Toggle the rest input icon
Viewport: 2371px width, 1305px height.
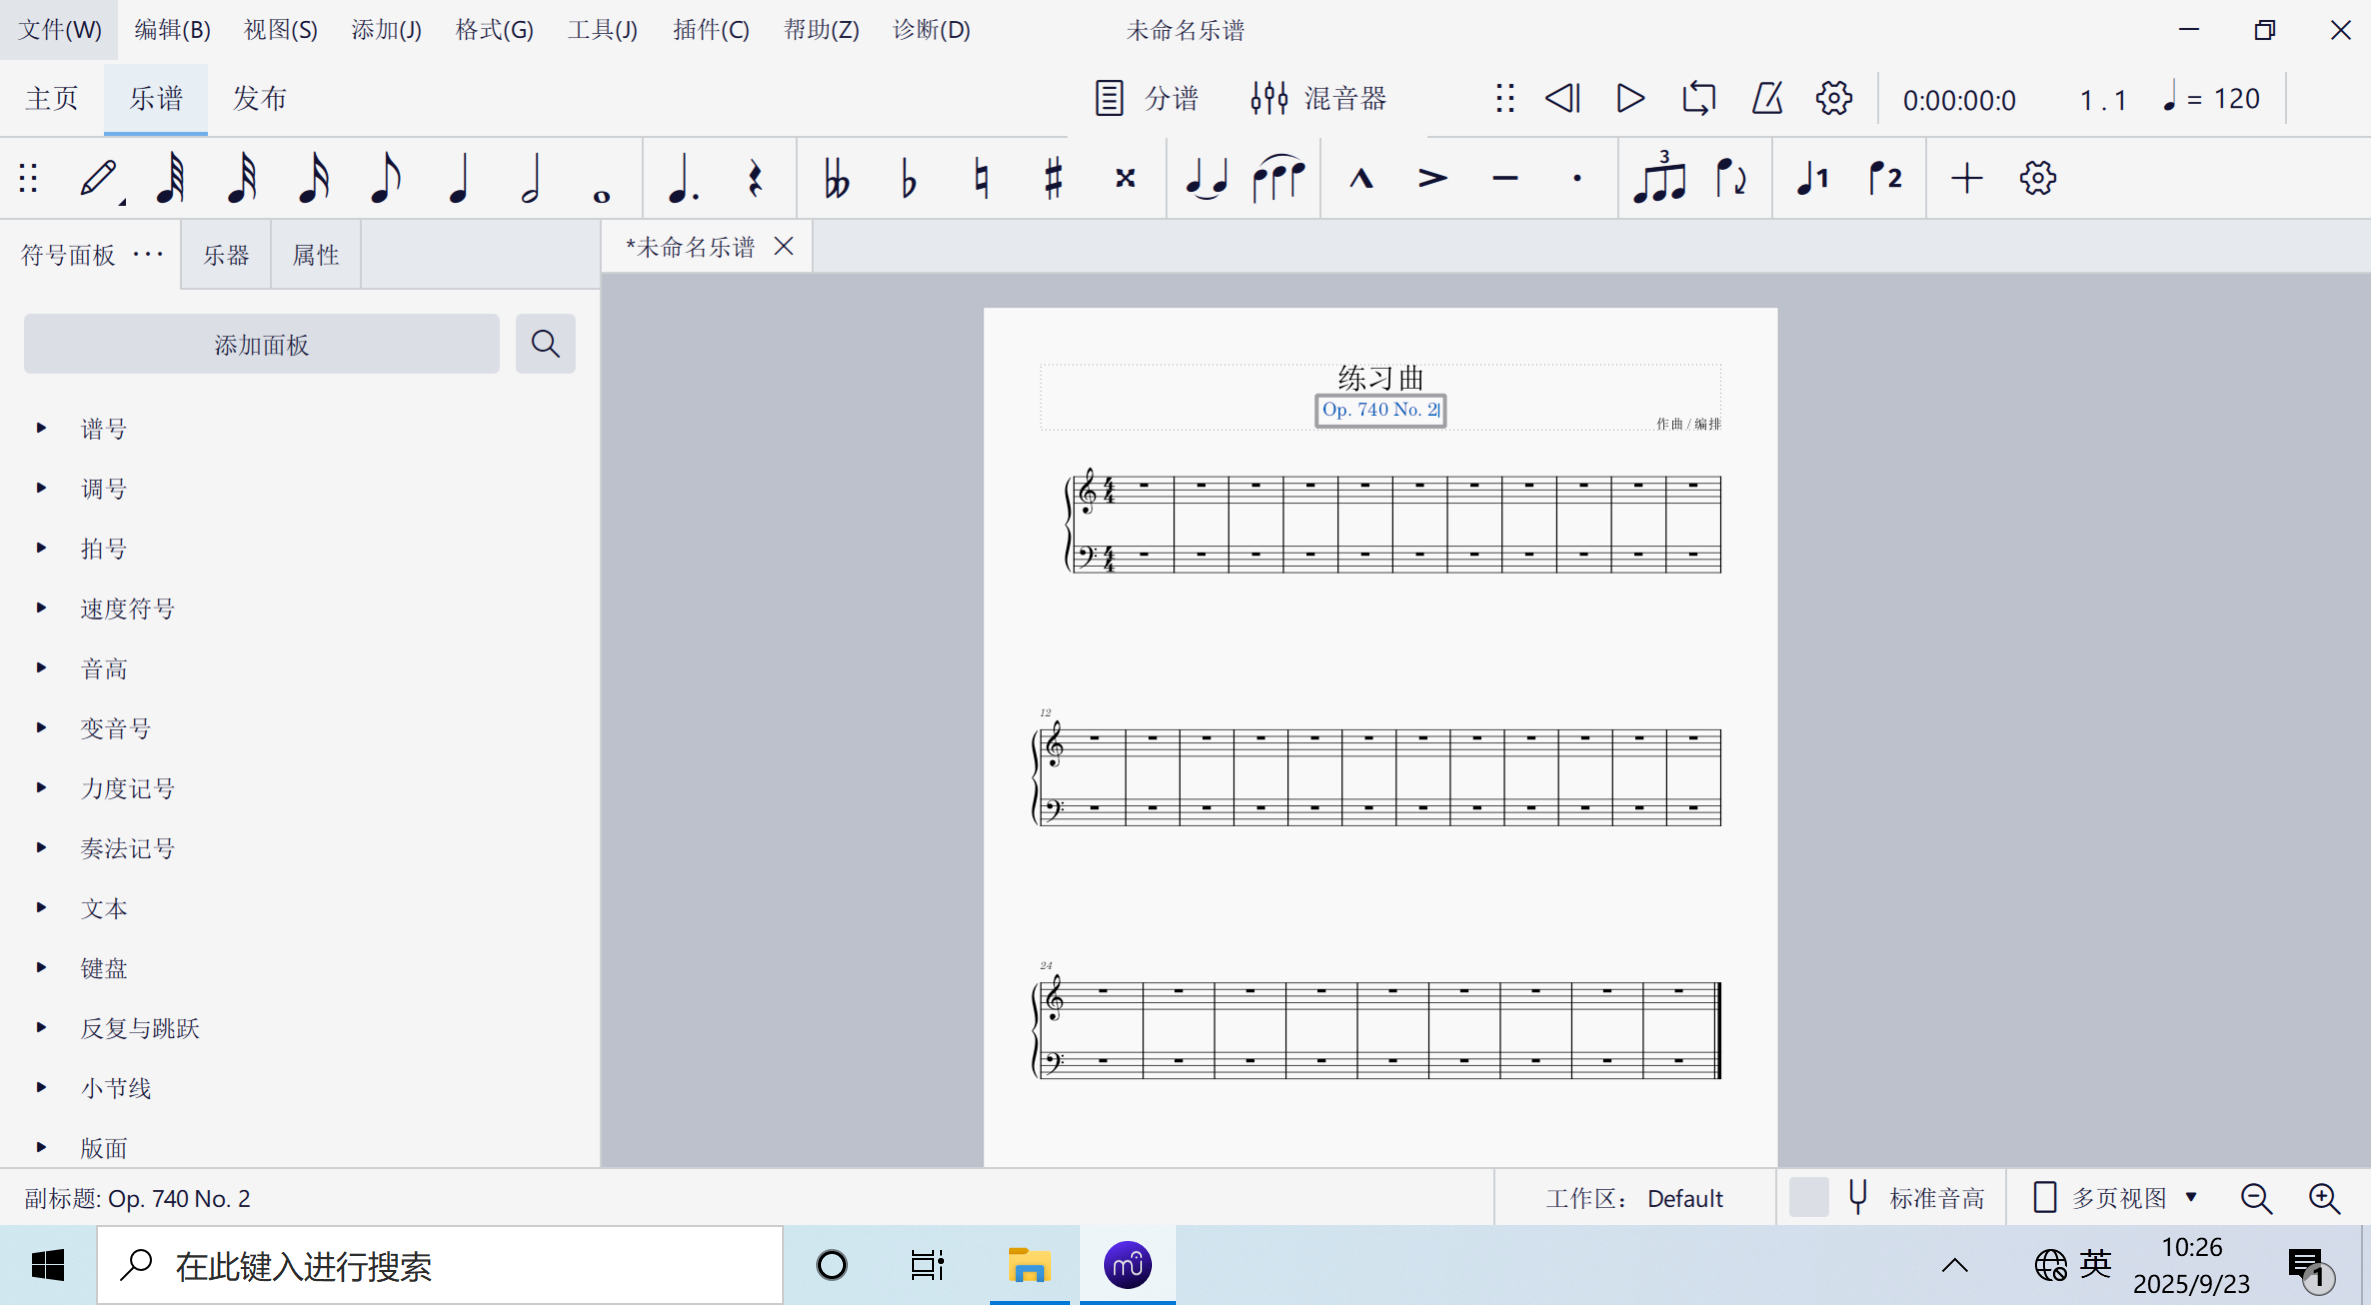(x=756, y=180)
